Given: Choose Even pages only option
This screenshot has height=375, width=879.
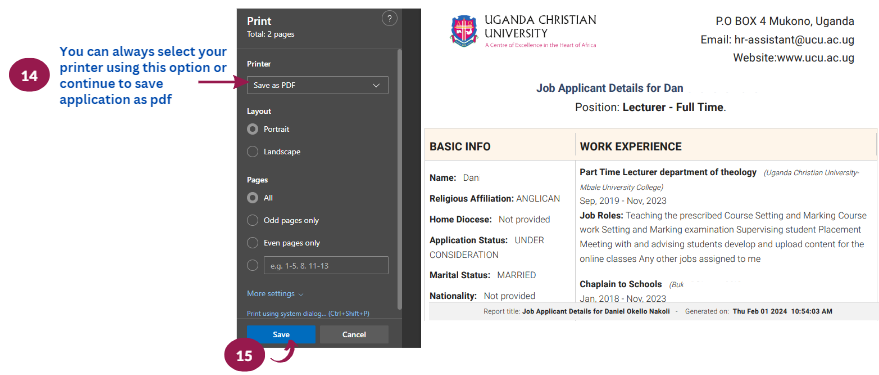Looking at the screenshot, I should [252, 243].
